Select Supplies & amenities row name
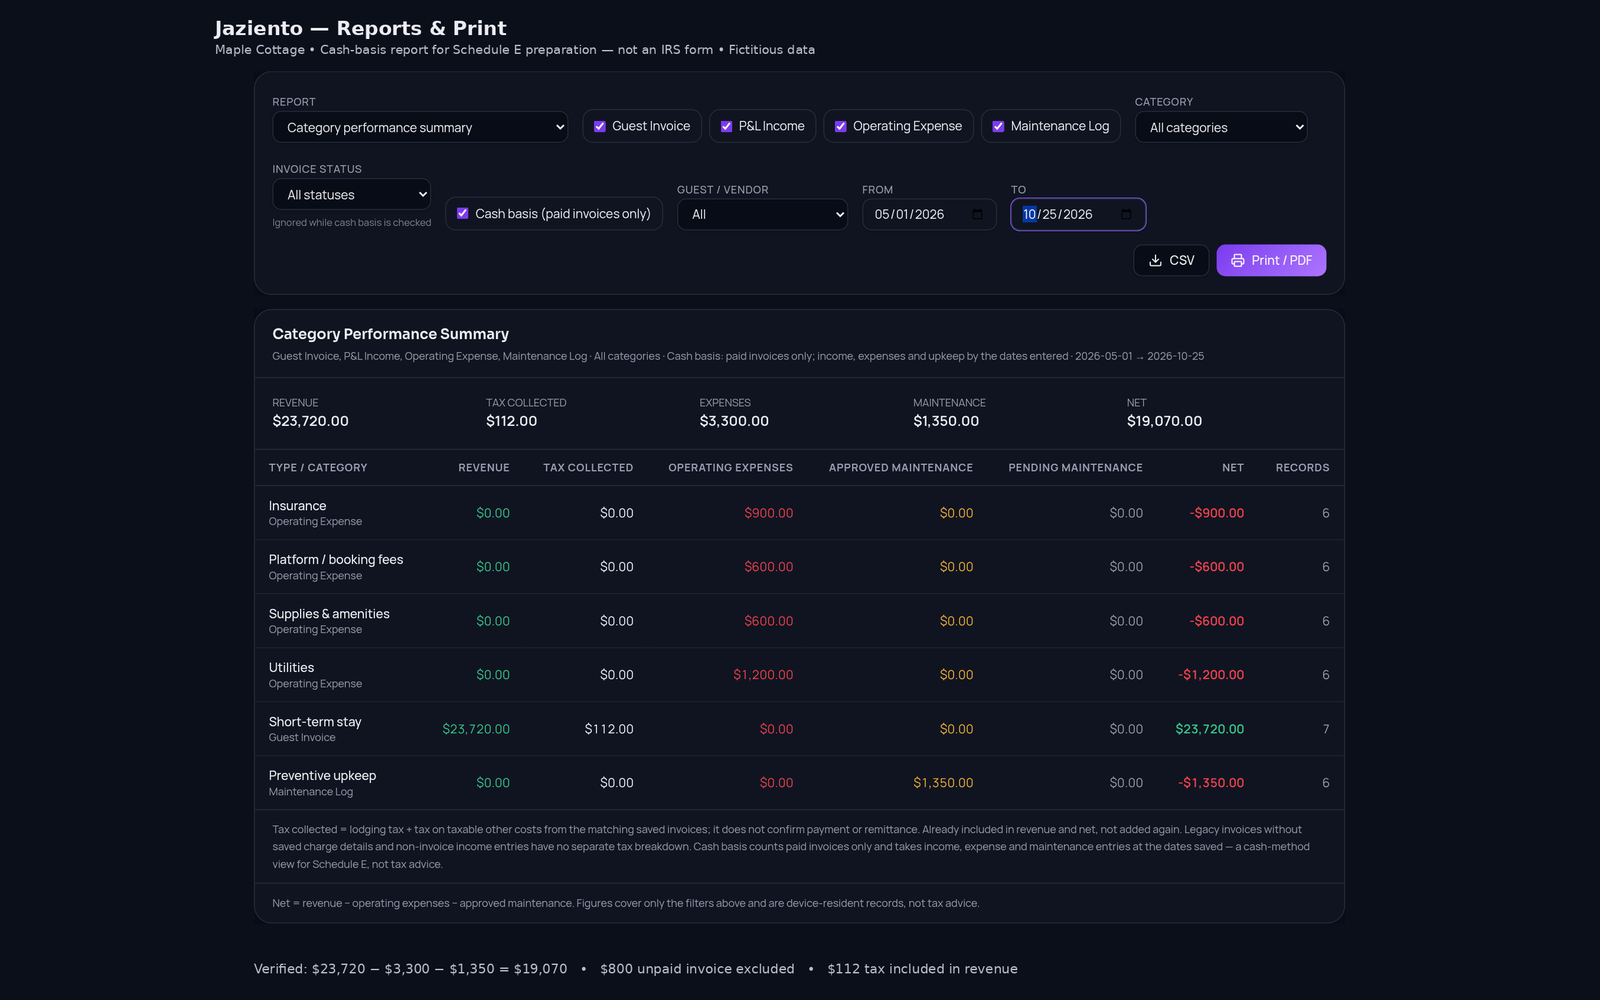This screenshot has height=1000, width=1600. pos(329,614)
